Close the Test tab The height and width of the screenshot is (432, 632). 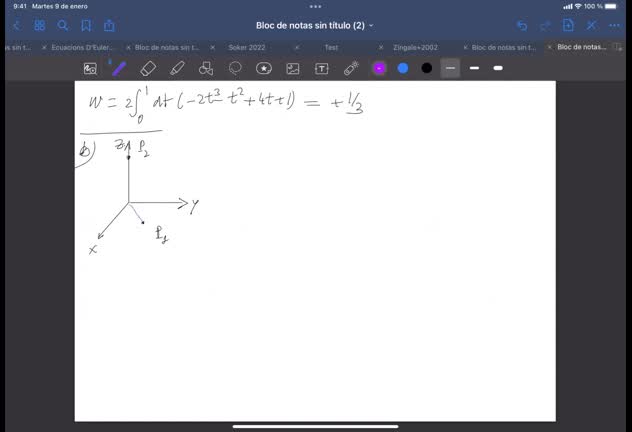click(x=297, y=48)
